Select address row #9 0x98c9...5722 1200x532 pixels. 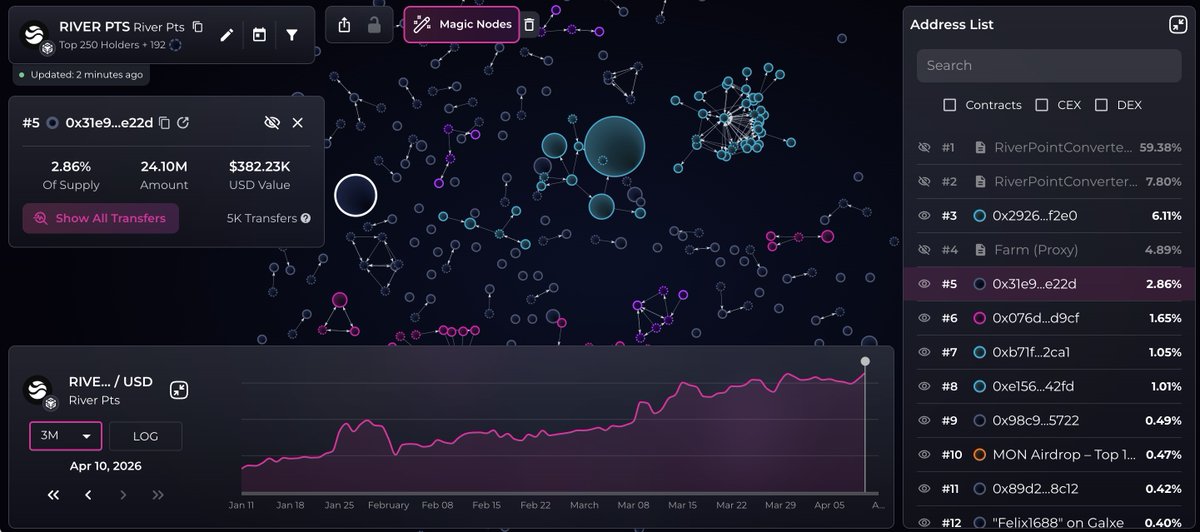(x=1049, y=420)
